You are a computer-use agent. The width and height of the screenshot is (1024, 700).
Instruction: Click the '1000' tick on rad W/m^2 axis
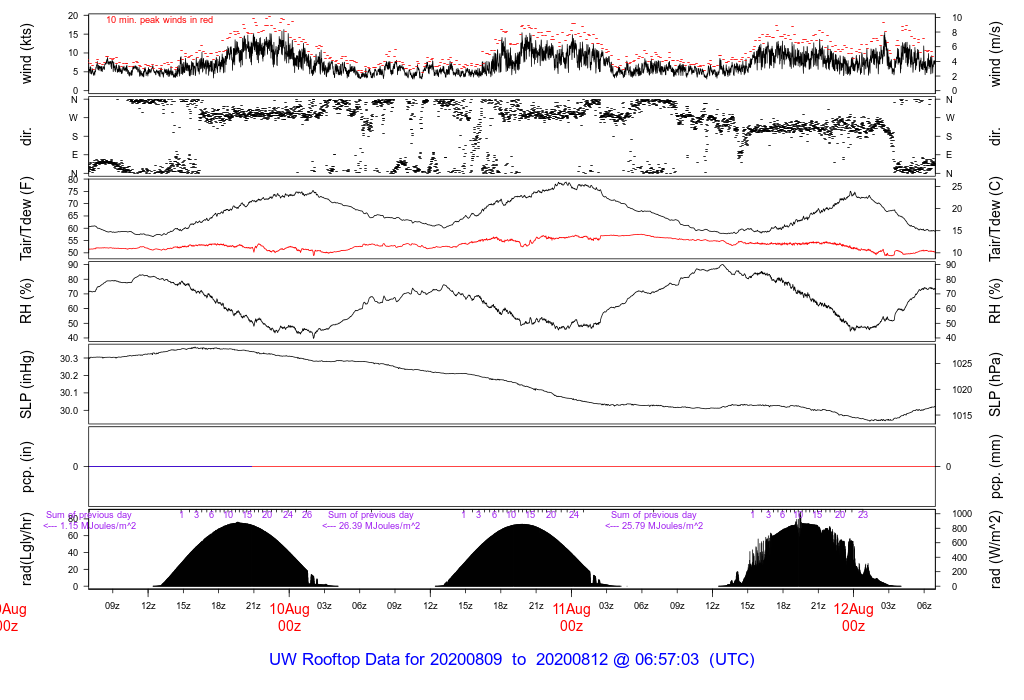click(961, 514)
